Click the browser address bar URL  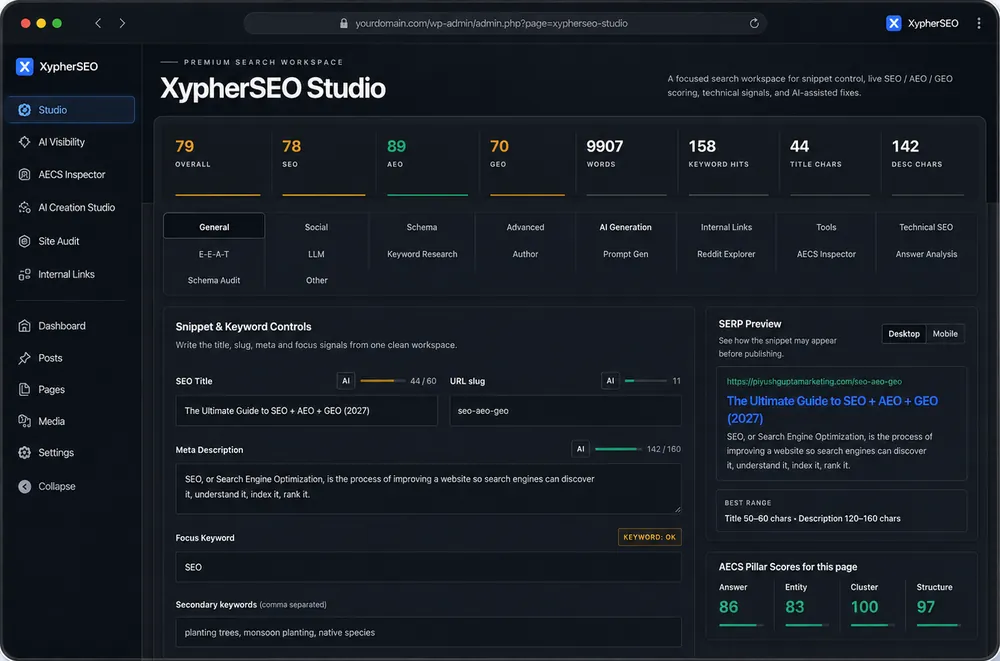coord(491,23)
